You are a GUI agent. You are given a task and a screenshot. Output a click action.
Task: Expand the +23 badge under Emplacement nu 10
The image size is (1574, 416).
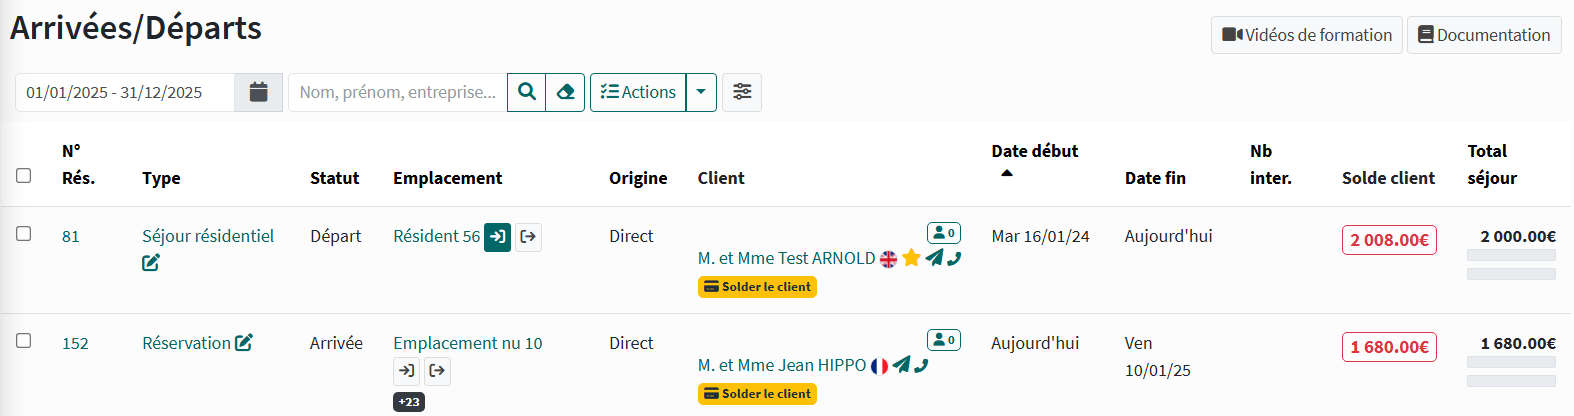click(x=409, y=402)
